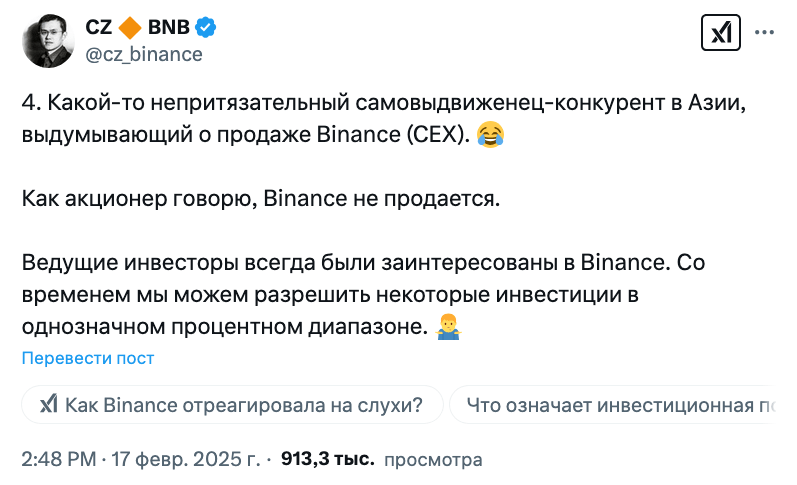The height and width of the screenshot is (485, 797).
Task: Click the orange BNB diamond icon
Action: (130, 28)
